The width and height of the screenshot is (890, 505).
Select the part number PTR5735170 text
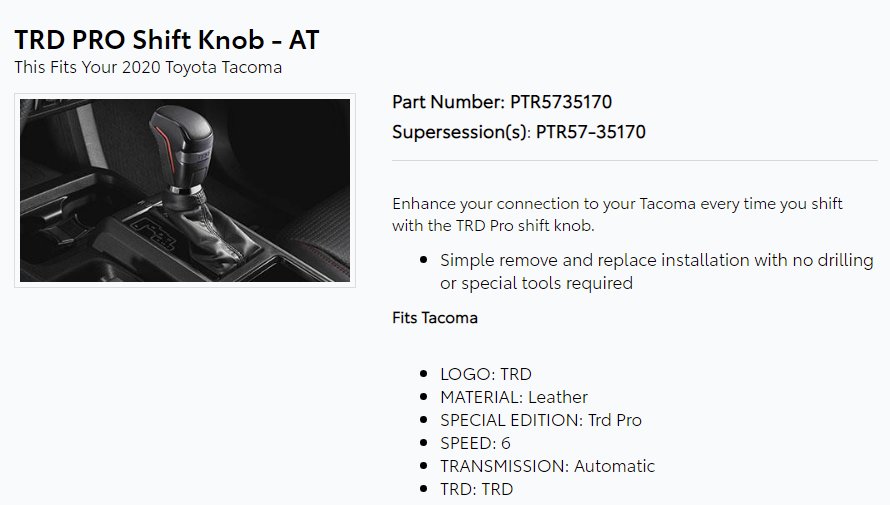pyautogui.click(x=561, y=102)
